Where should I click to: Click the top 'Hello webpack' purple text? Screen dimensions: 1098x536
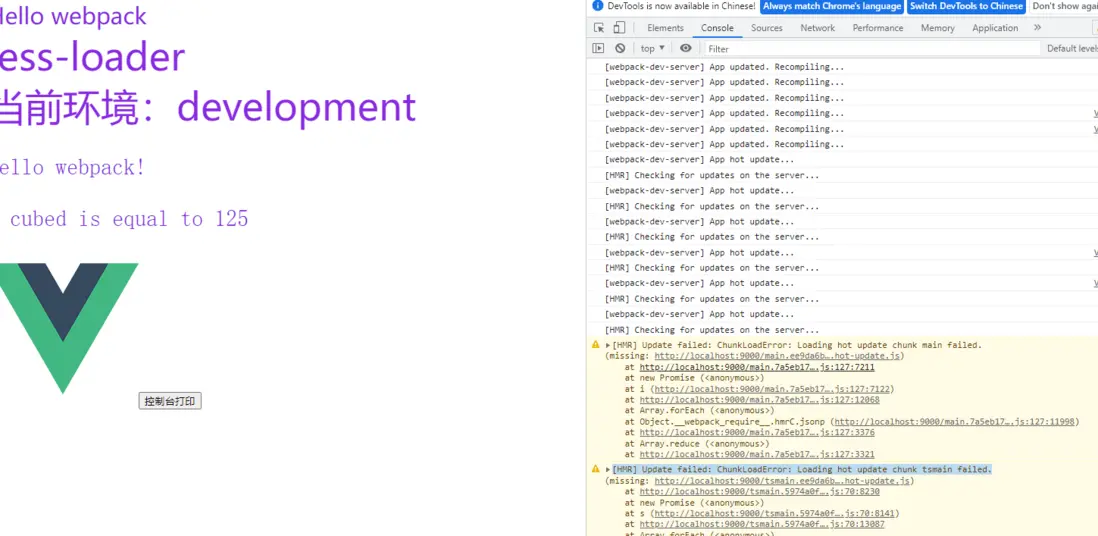click(x=73, y=15)
